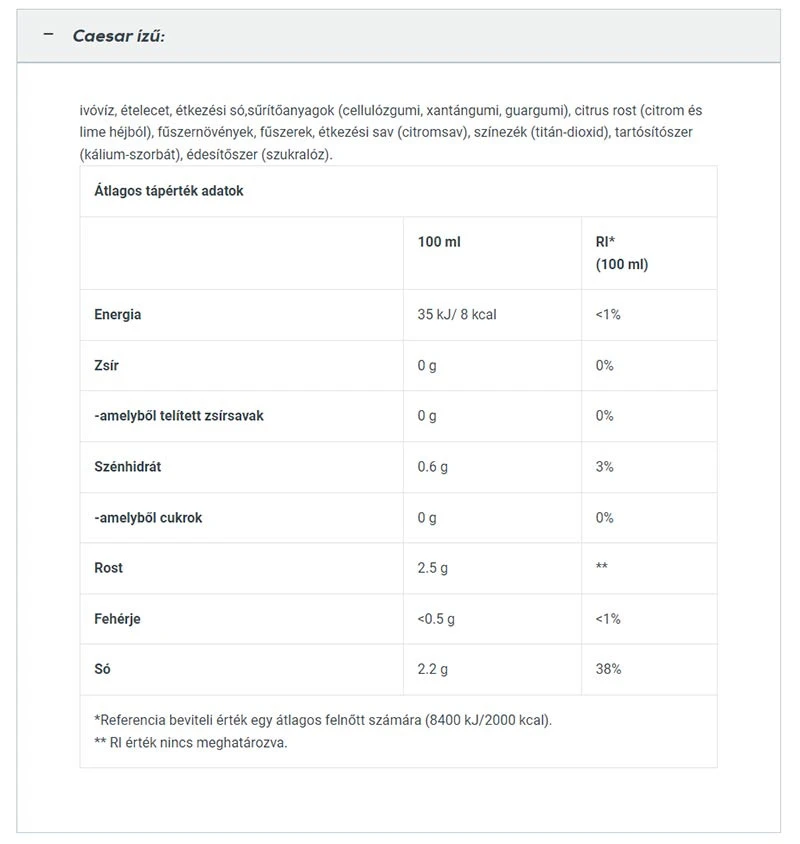Click the 2.5 g fiber value
800x844 pixels.
click(x=430, y=567)
